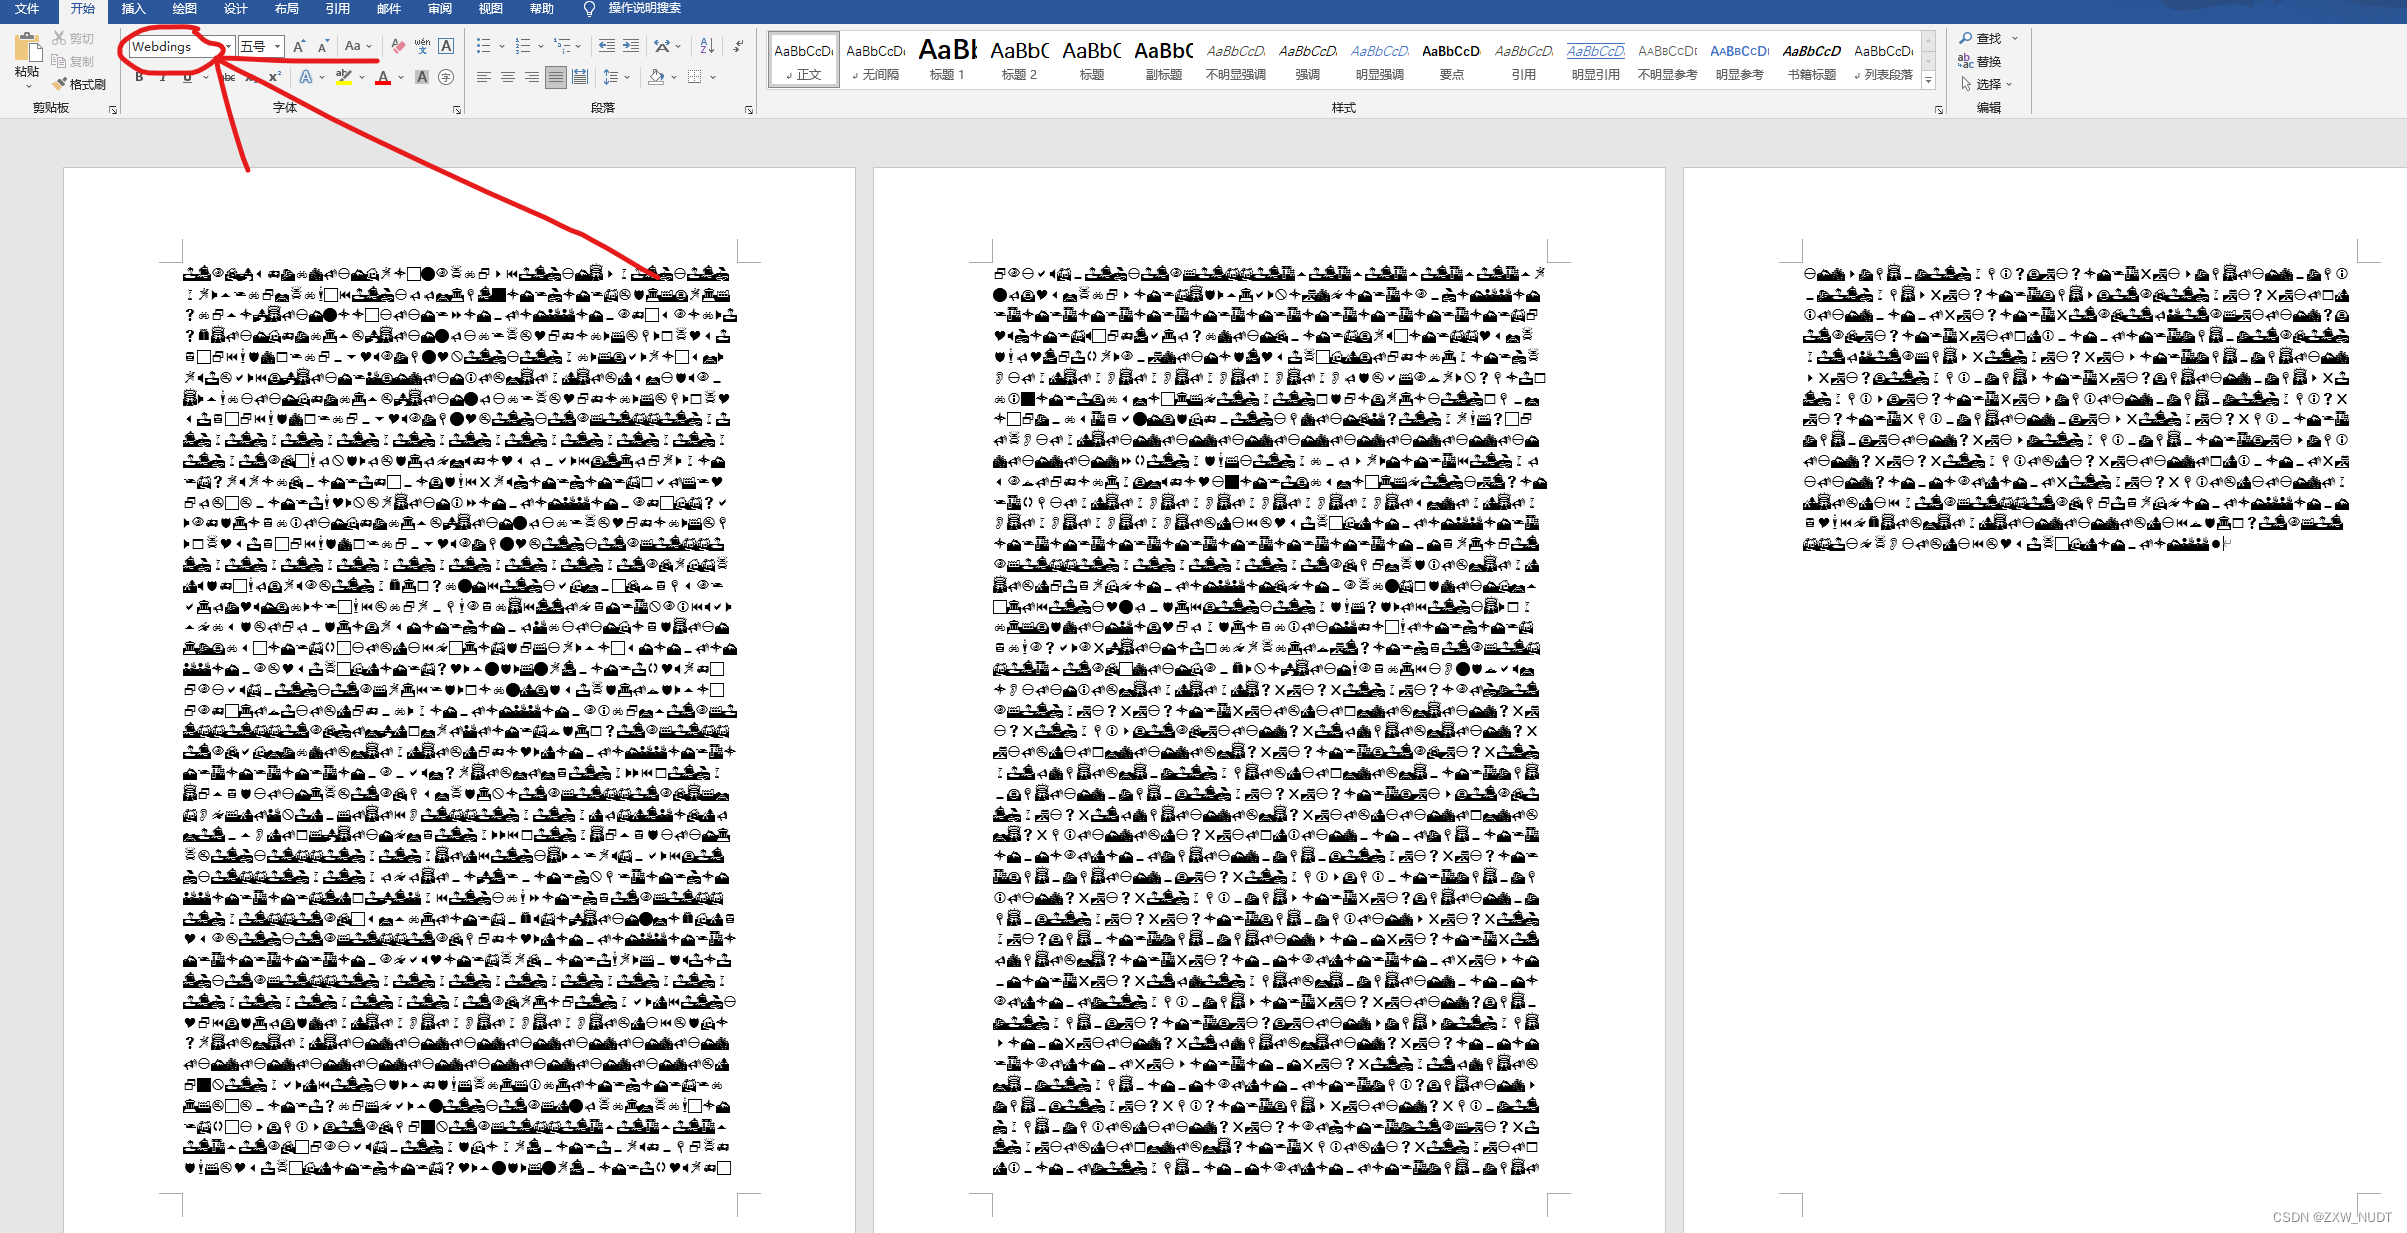Toggle justify alignment button
The height and width of the screenshot is (1233, 2407).
[x=556, y=77]
